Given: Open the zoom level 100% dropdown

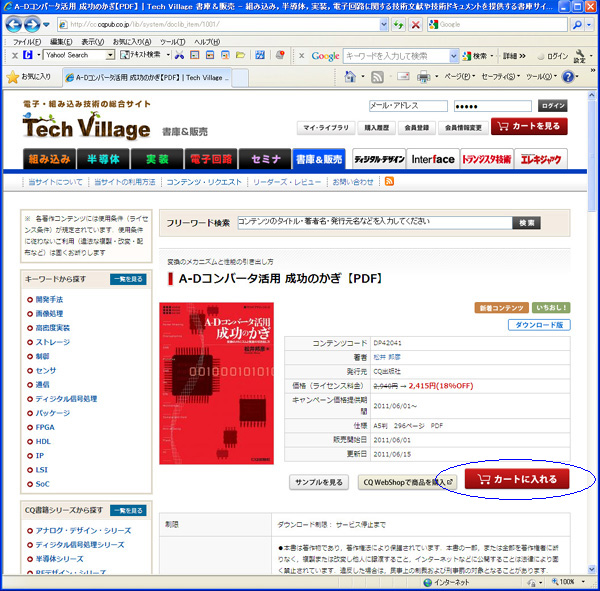Looking at the screenshot, I should tap(570, 582).
